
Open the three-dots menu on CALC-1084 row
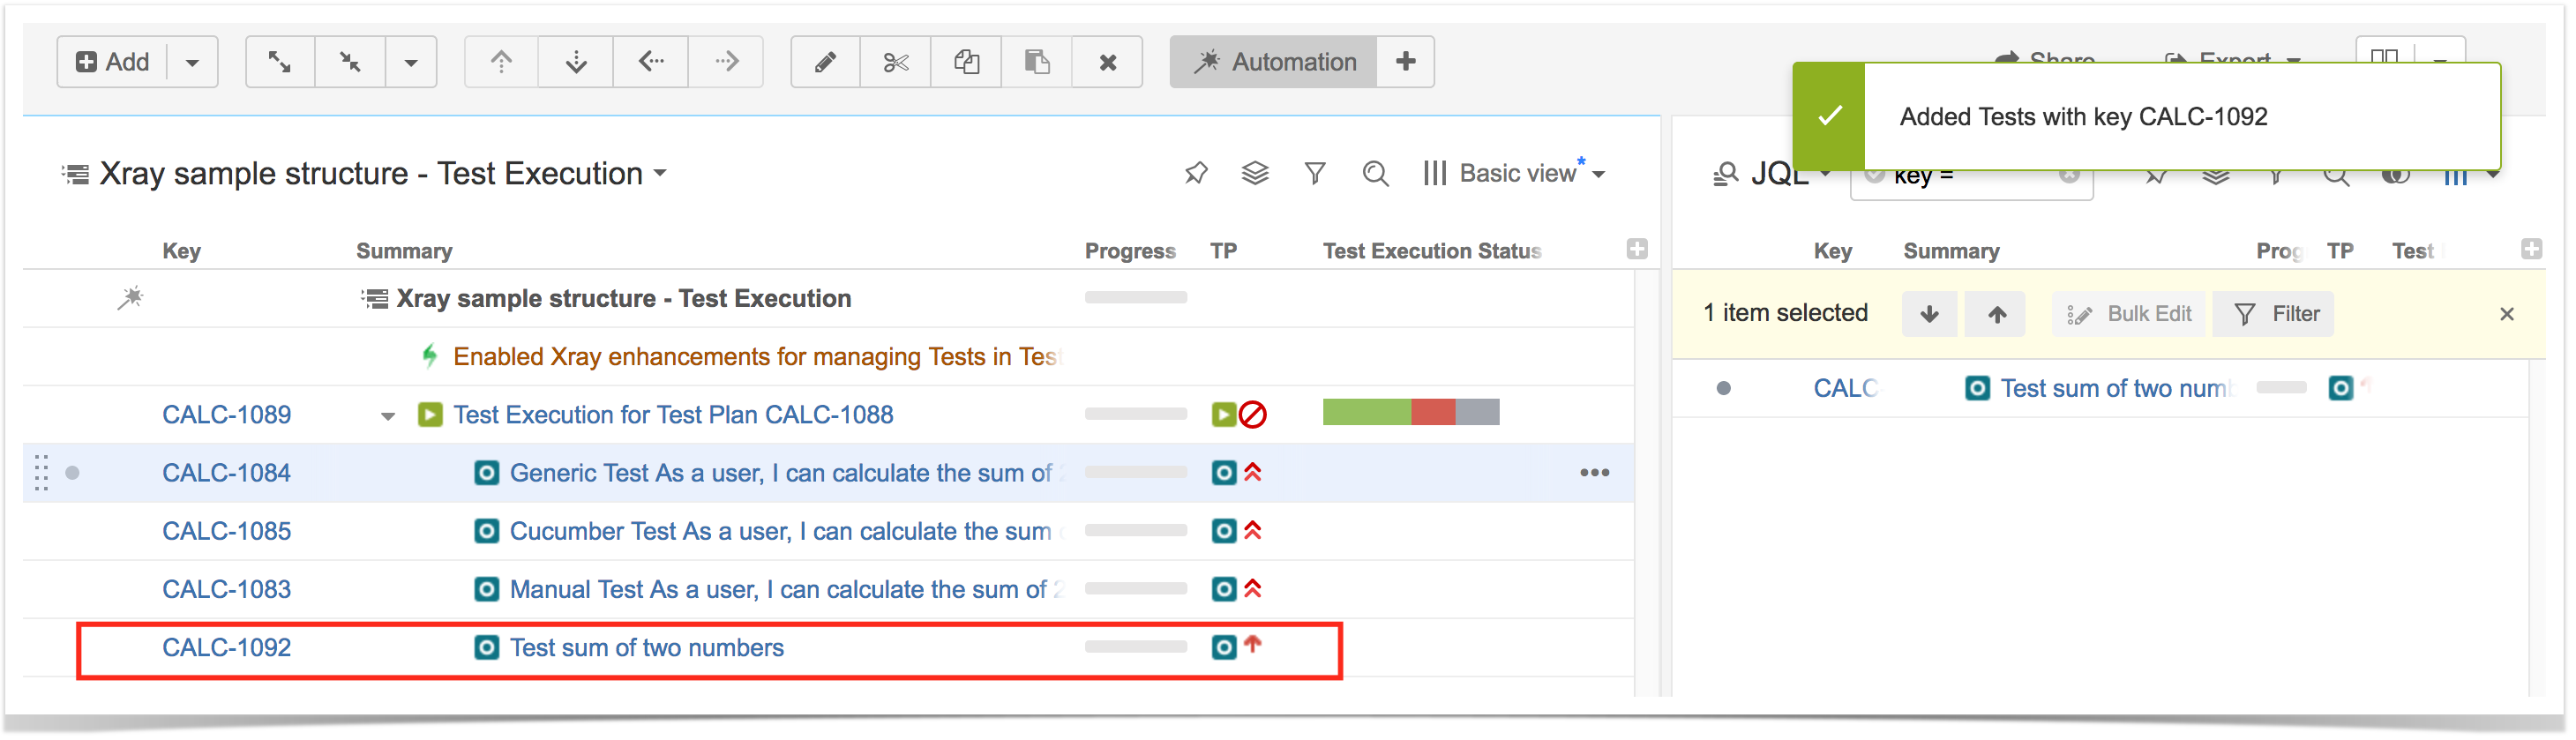(1594, 473)
